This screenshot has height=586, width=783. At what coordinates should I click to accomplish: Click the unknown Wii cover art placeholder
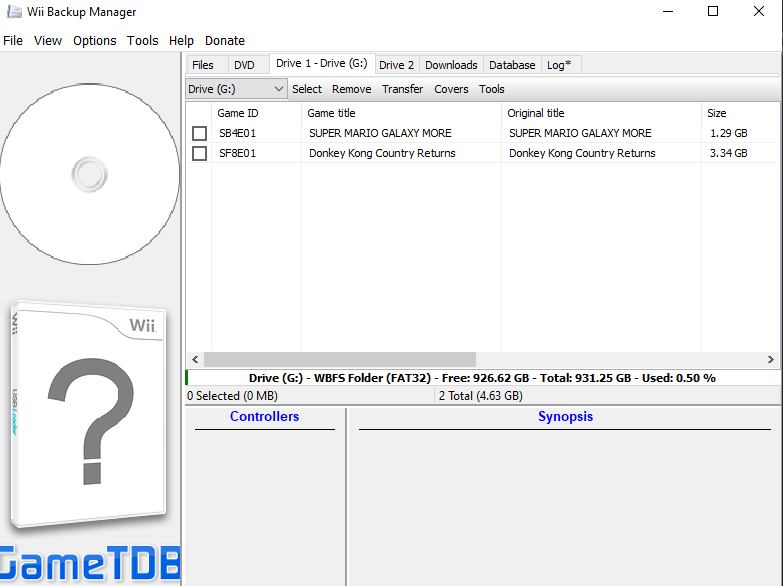tap(88, 415)
